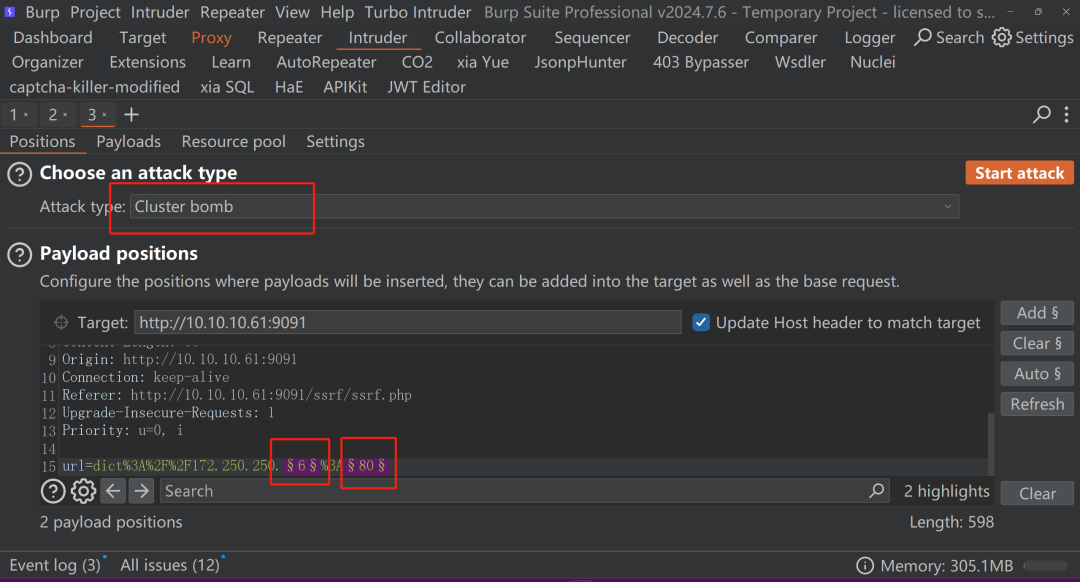Switch to the Collaborator tab

click(480, 38)
